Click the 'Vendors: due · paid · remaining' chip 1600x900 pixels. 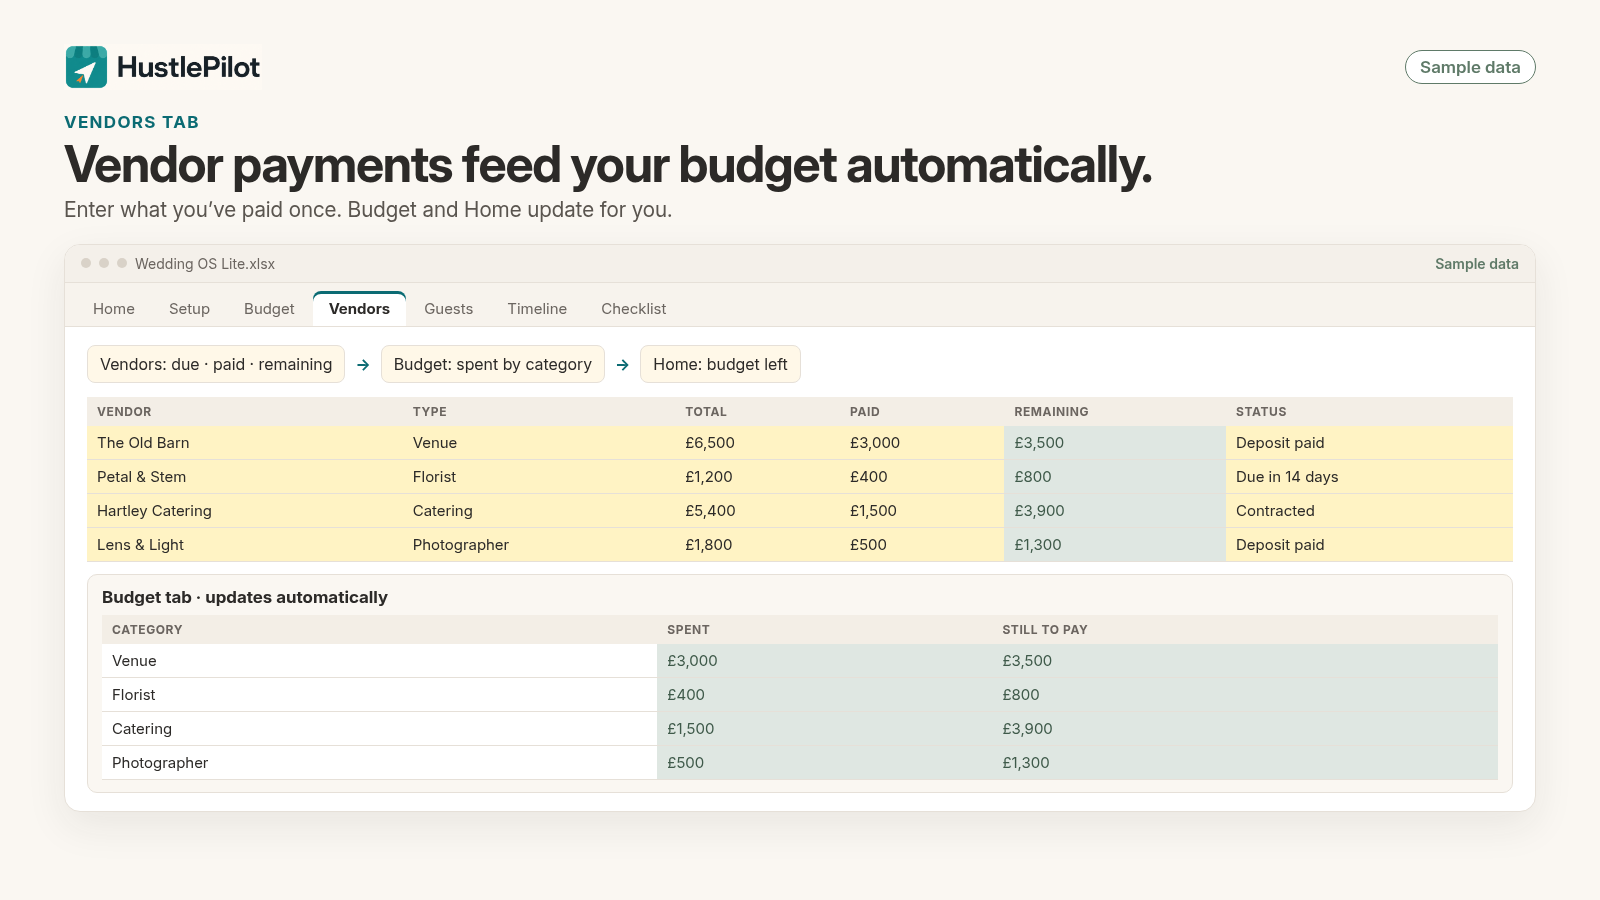click(x=216, y=364)
